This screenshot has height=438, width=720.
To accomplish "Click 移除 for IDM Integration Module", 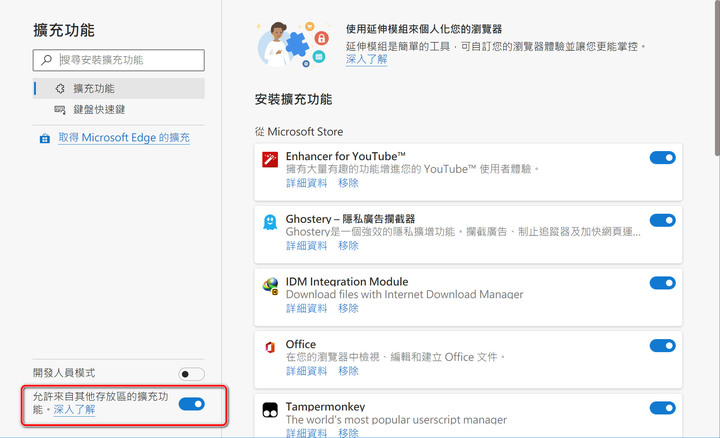I will 348,308.
